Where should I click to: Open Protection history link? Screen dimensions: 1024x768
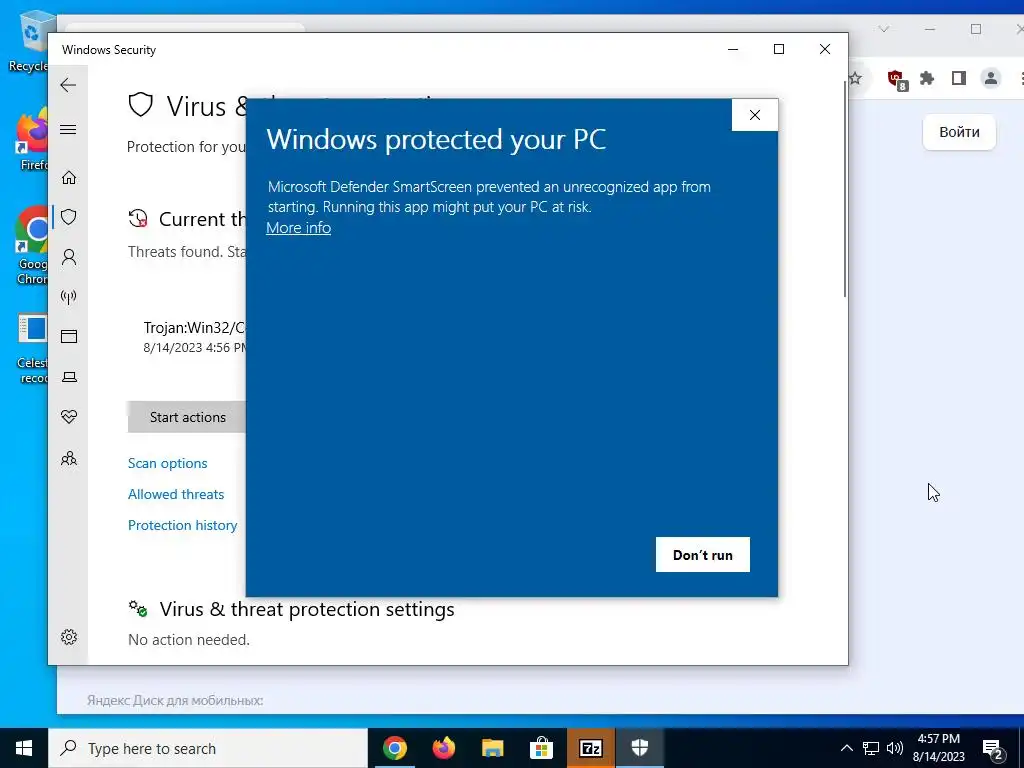point(182,525)
